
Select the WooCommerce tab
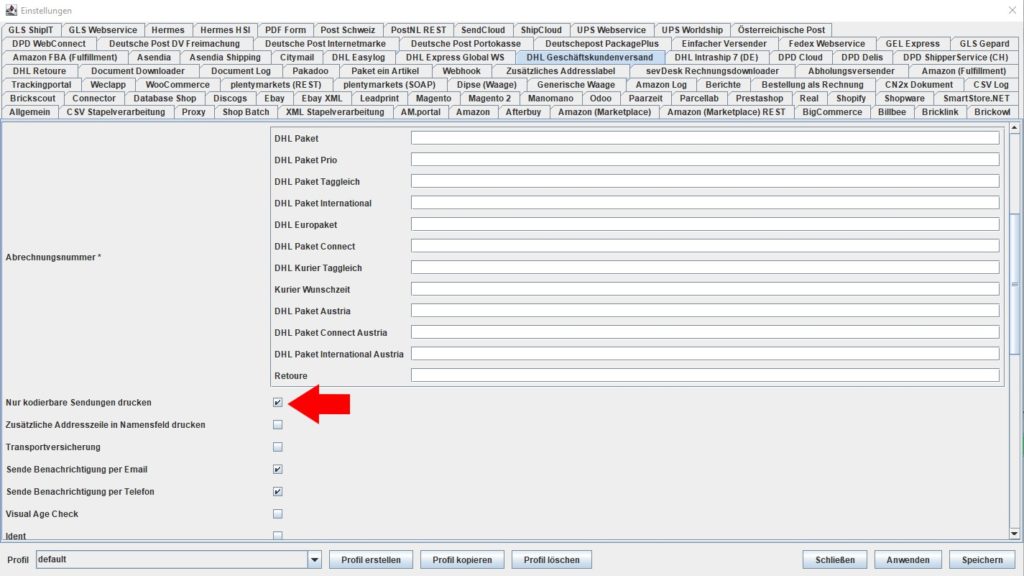tap(178, 84)
